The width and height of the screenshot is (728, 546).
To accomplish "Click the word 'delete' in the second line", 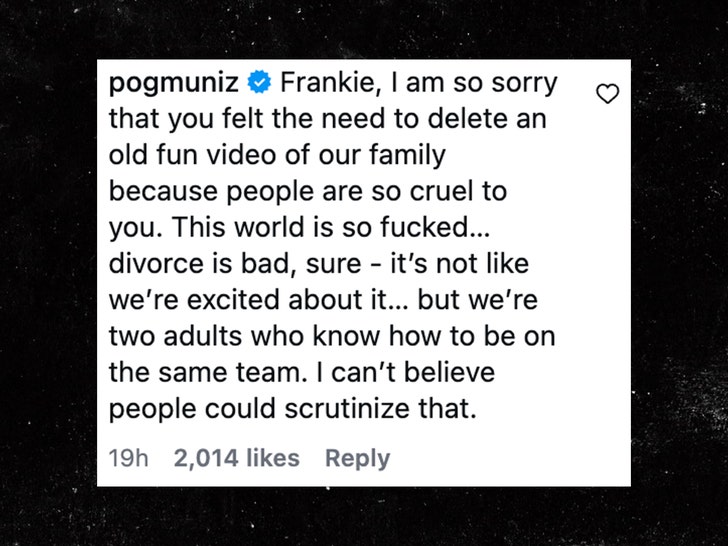I will (464, 118).
